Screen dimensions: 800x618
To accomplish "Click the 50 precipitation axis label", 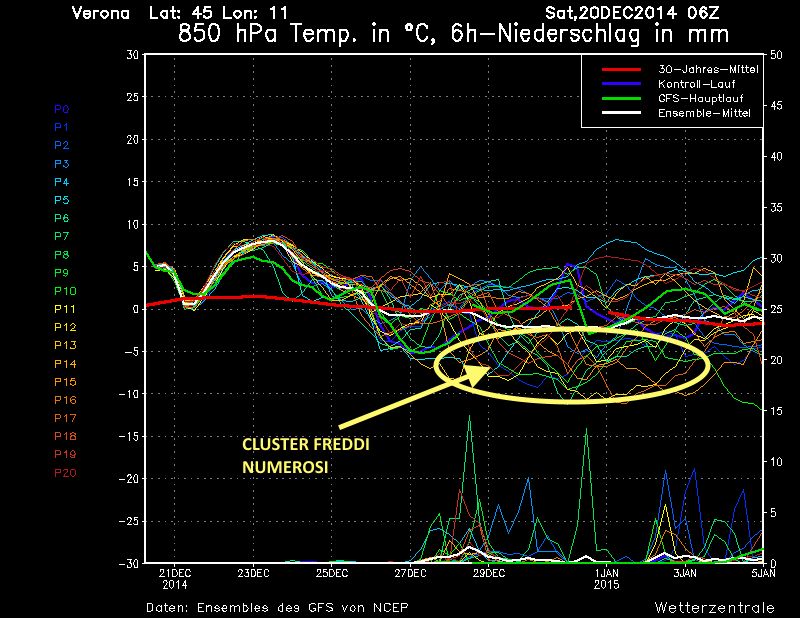I will 776,55.
